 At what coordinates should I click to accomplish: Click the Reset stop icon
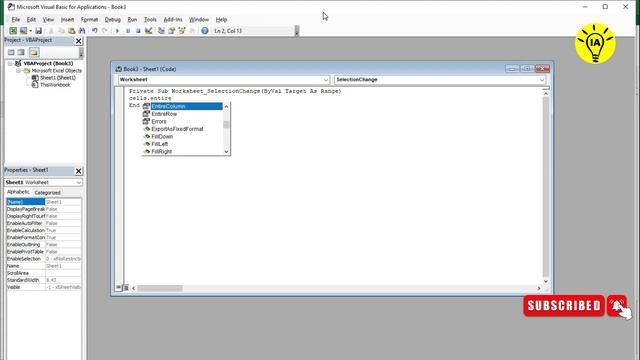(138, 31)
